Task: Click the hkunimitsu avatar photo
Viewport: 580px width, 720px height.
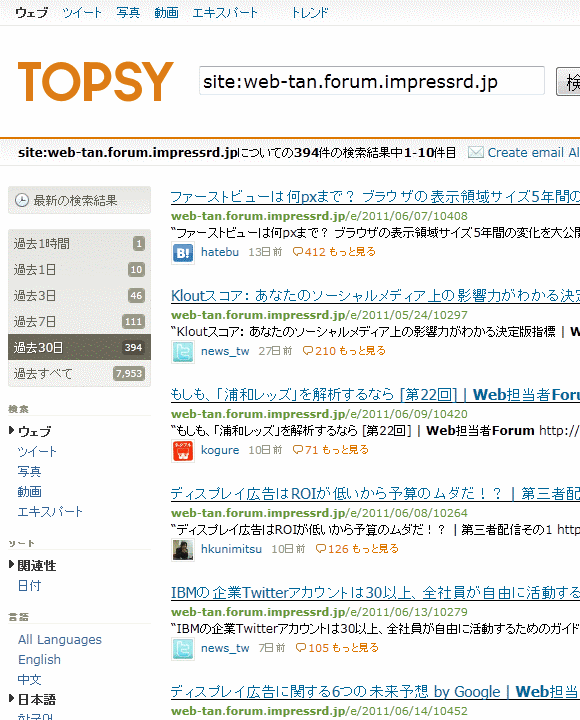Action: 183,550
